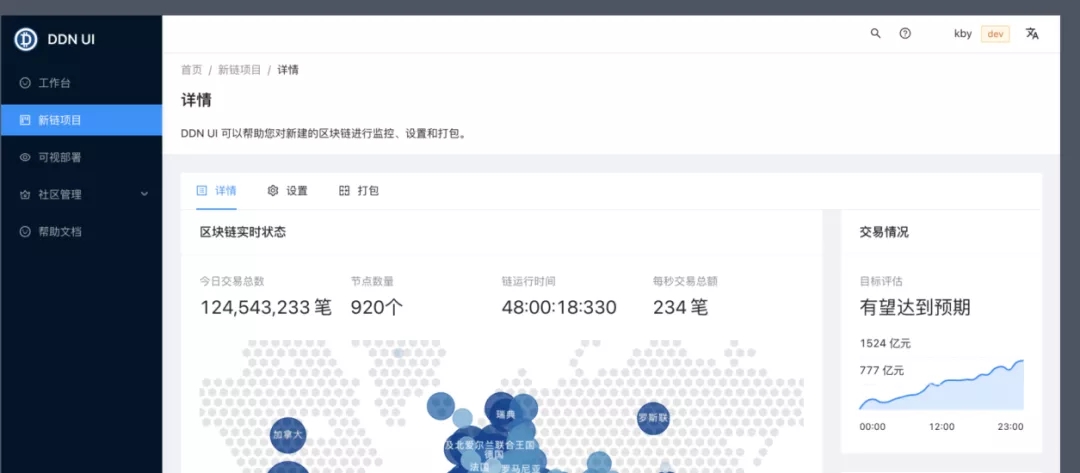Expand the 社区管理 submenu chevron
Screen dimensions: 1080x473
pyautogui.click(x=145, y=194)
